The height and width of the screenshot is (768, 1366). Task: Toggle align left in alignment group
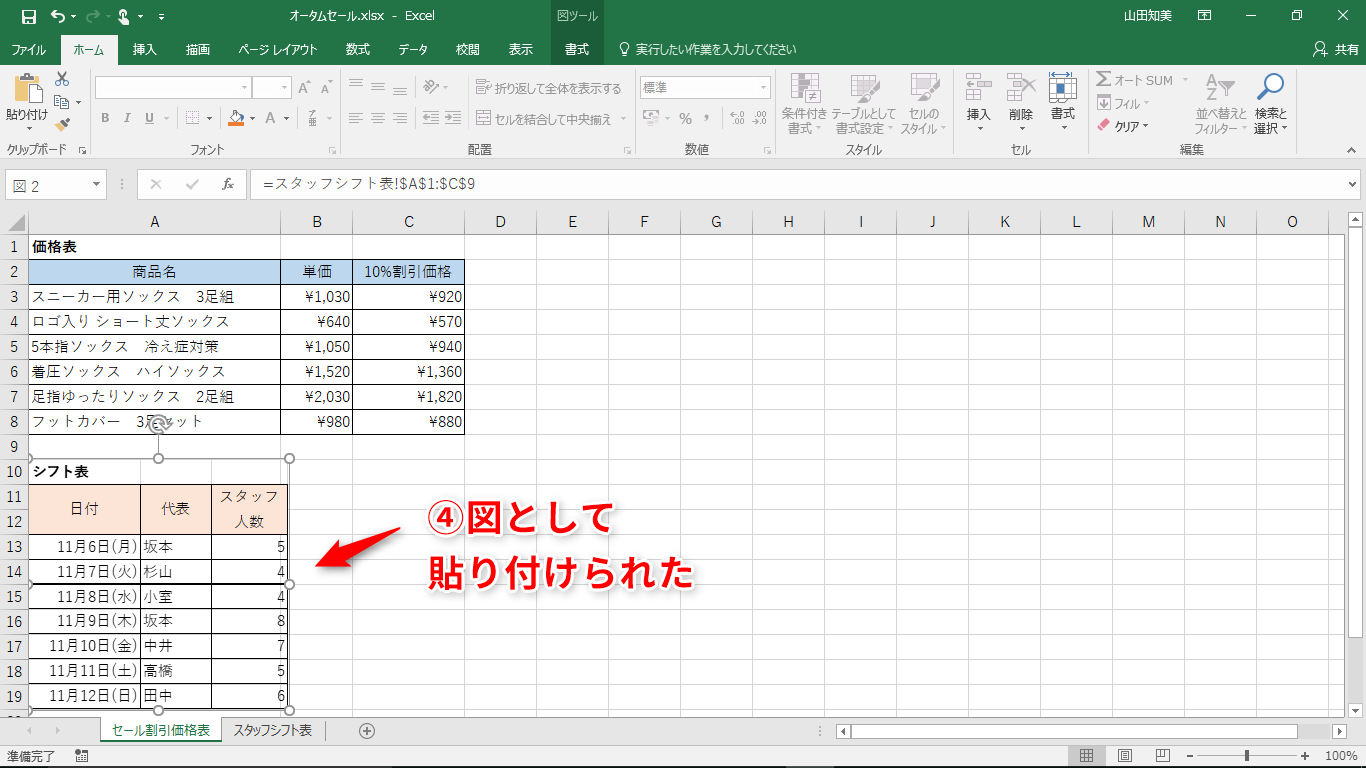pos(355,118)
